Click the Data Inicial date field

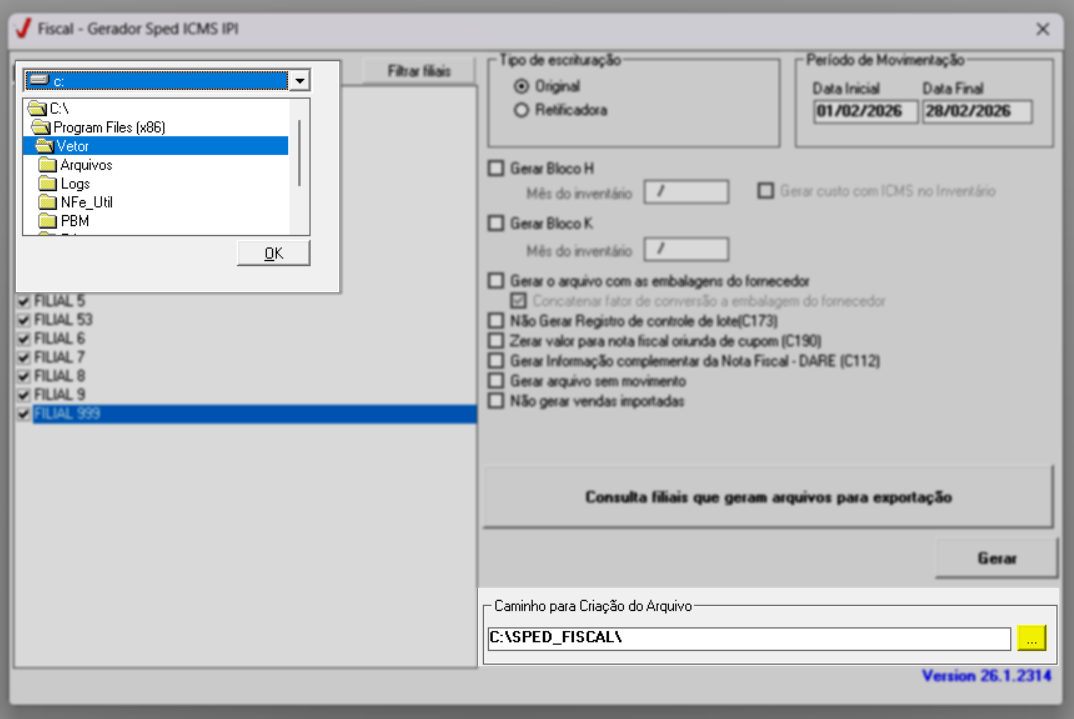pyautogui.click(x=865, y=112)
